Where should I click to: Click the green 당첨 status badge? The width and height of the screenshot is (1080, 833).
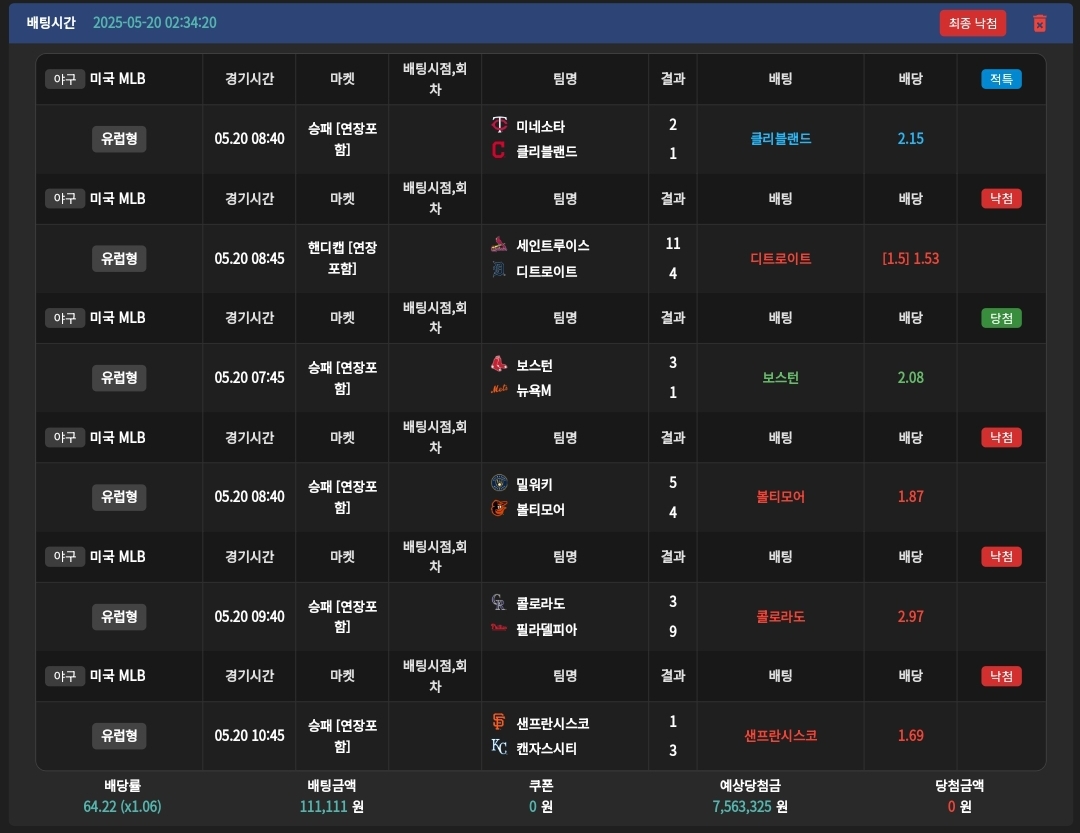pos(1001,318)
